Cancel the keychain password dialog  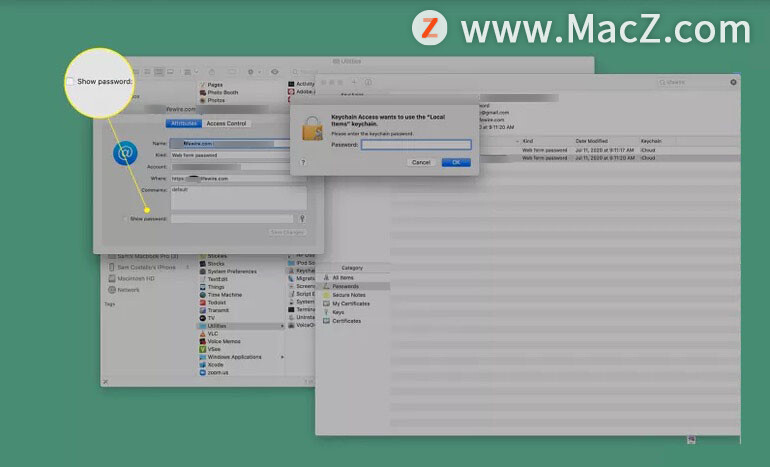pyautogui.click(x=421, y=162)
